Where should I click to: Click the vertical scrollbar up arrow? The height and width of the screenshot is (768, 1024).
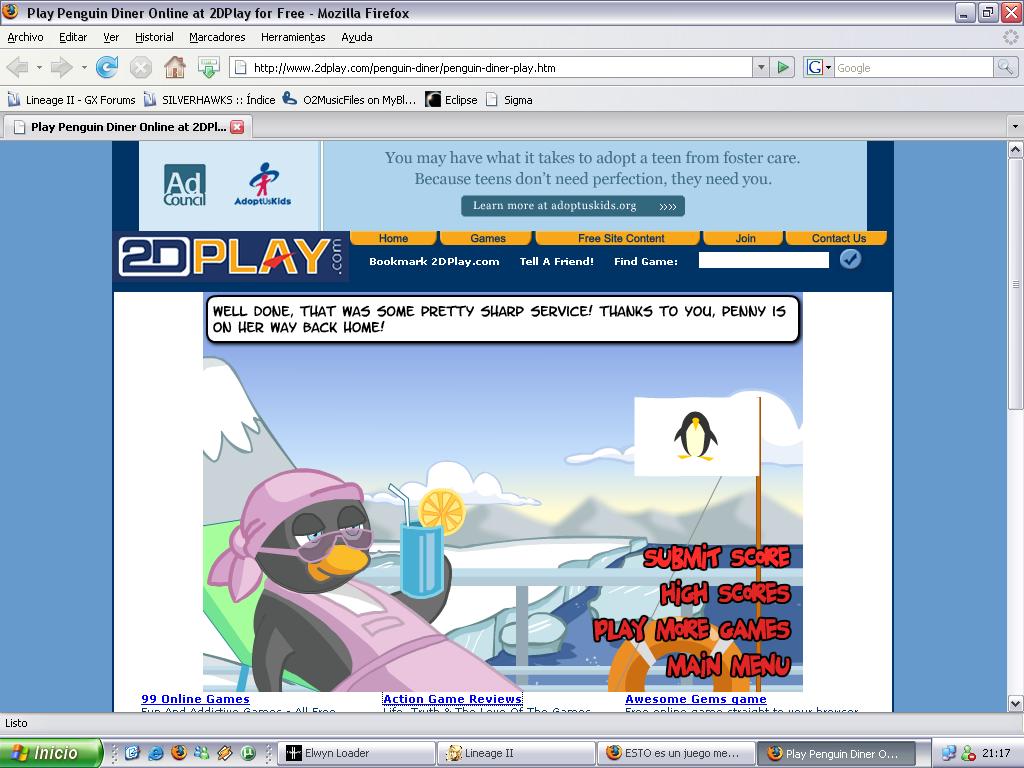(x=1016, y=150)
